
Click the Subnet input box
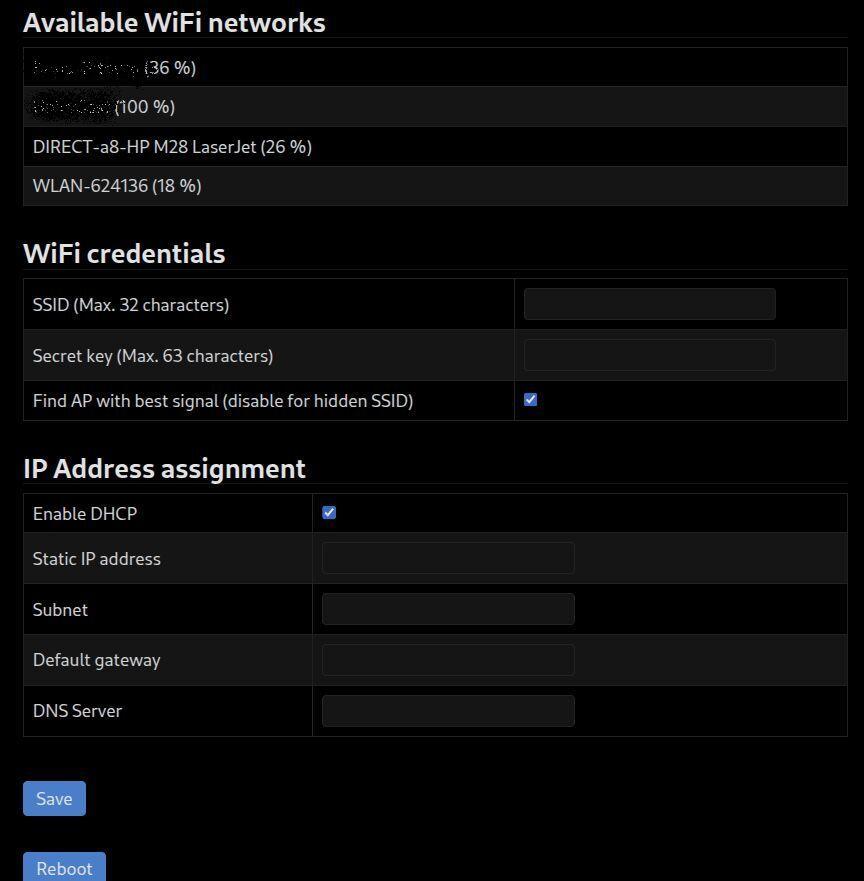click(x=447, y=609)
